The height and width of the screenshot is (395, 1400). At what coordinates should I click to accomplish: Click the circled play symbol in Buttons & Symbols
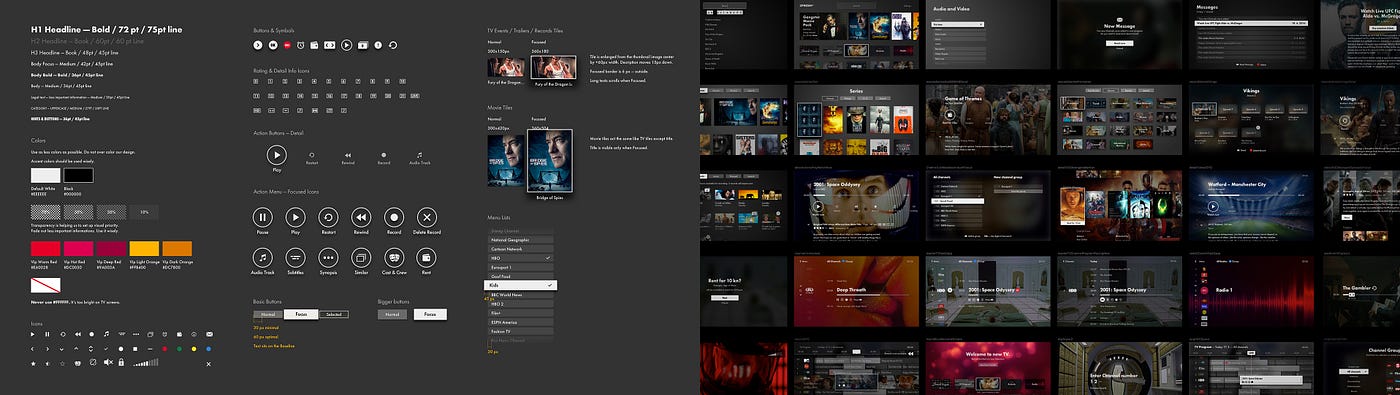[x=346, y=45]
